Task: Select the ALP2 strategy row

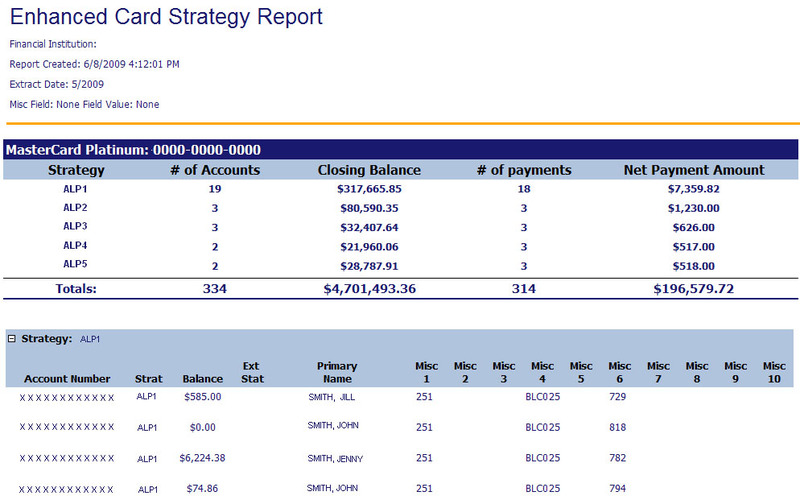Action: click(76, 207)
